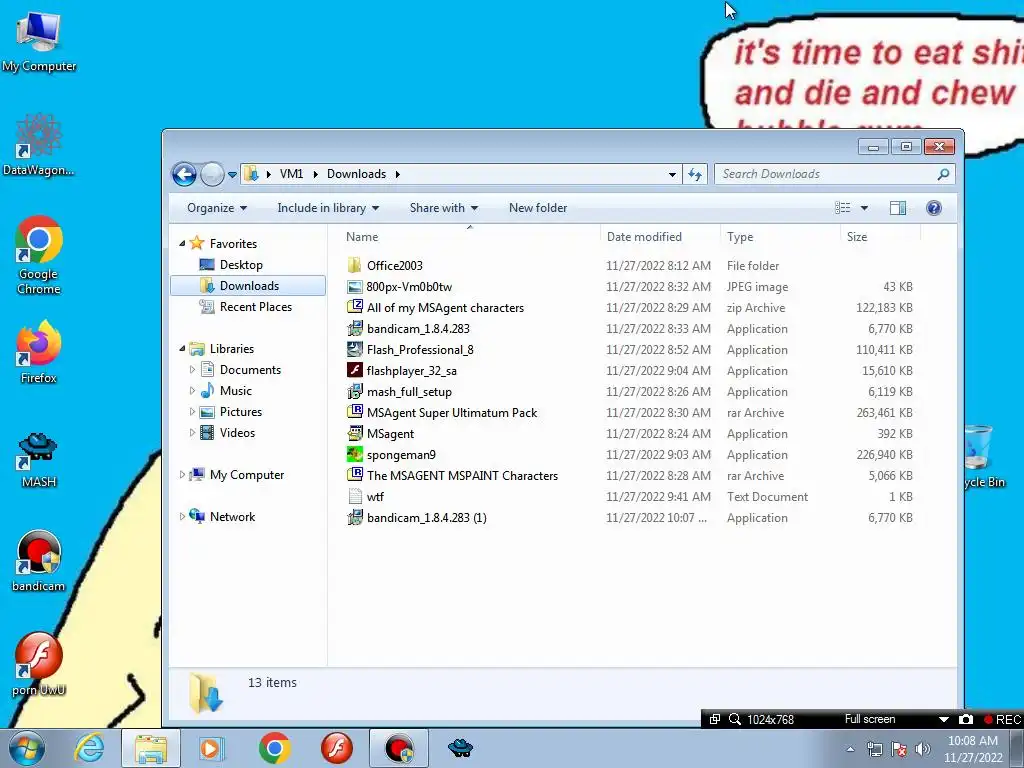Open the Share with dropdown
This screenshot has width=1024, height=768.
(443, 208)
